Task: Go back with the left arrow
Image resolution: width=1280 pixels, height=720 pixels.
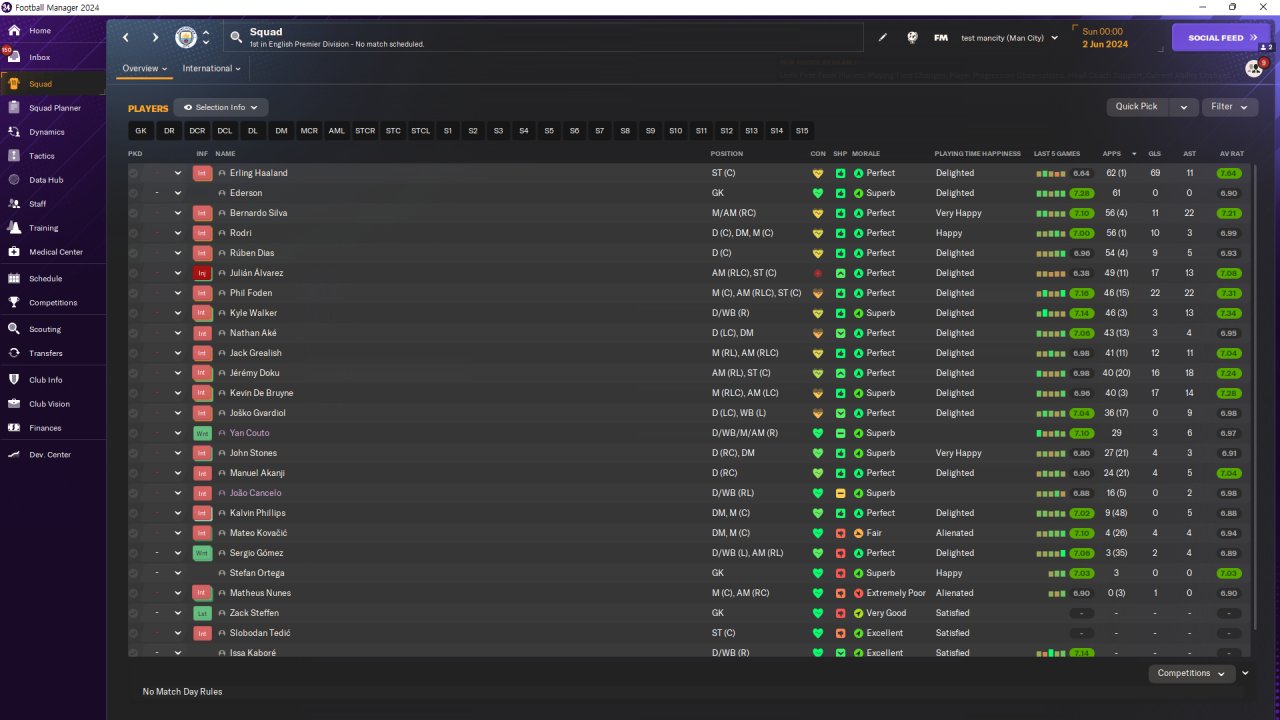Action: coord(126,38)
